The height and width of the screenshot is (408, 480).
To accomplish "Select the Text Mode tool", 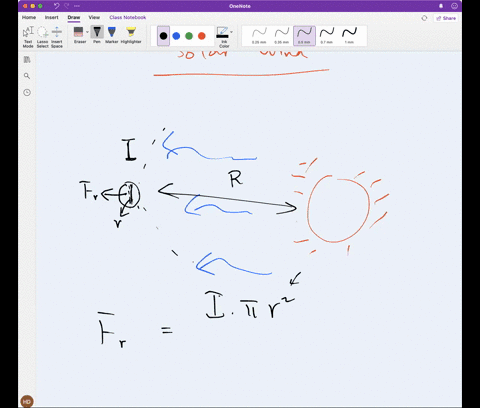I will (x=28, y=36).
